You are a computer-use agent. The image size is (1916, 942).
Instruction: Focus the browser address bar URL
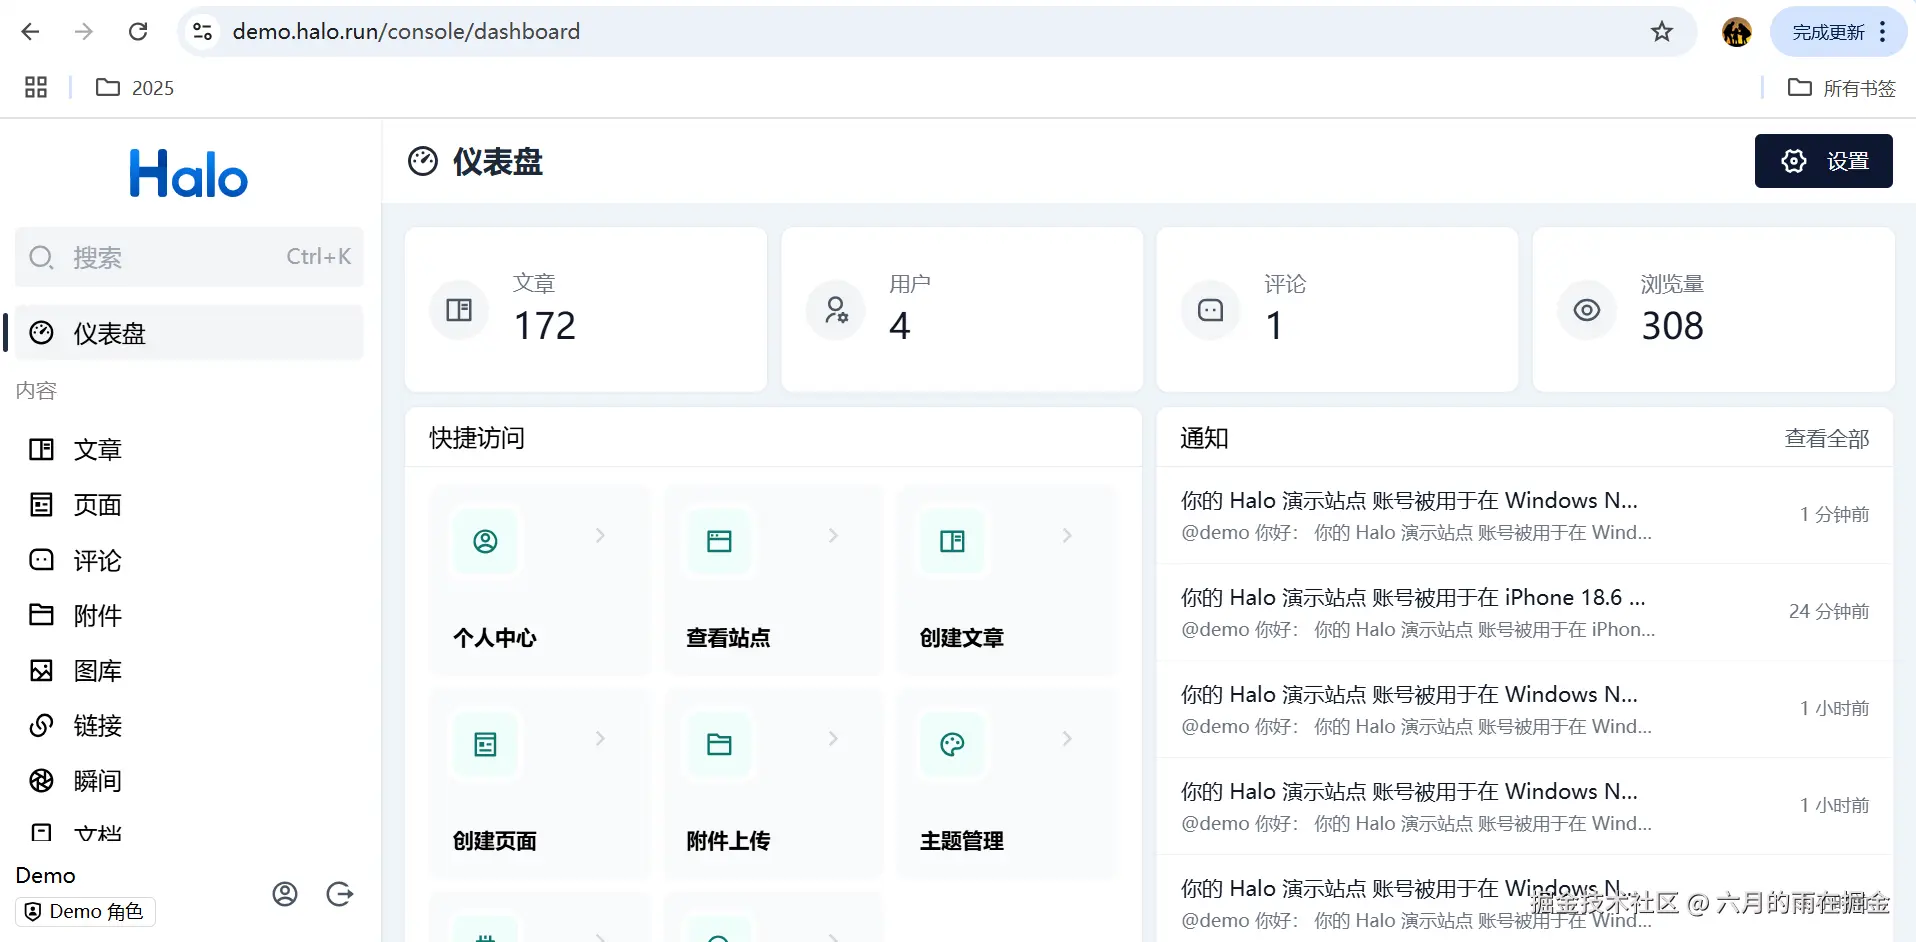pos(406,32)
